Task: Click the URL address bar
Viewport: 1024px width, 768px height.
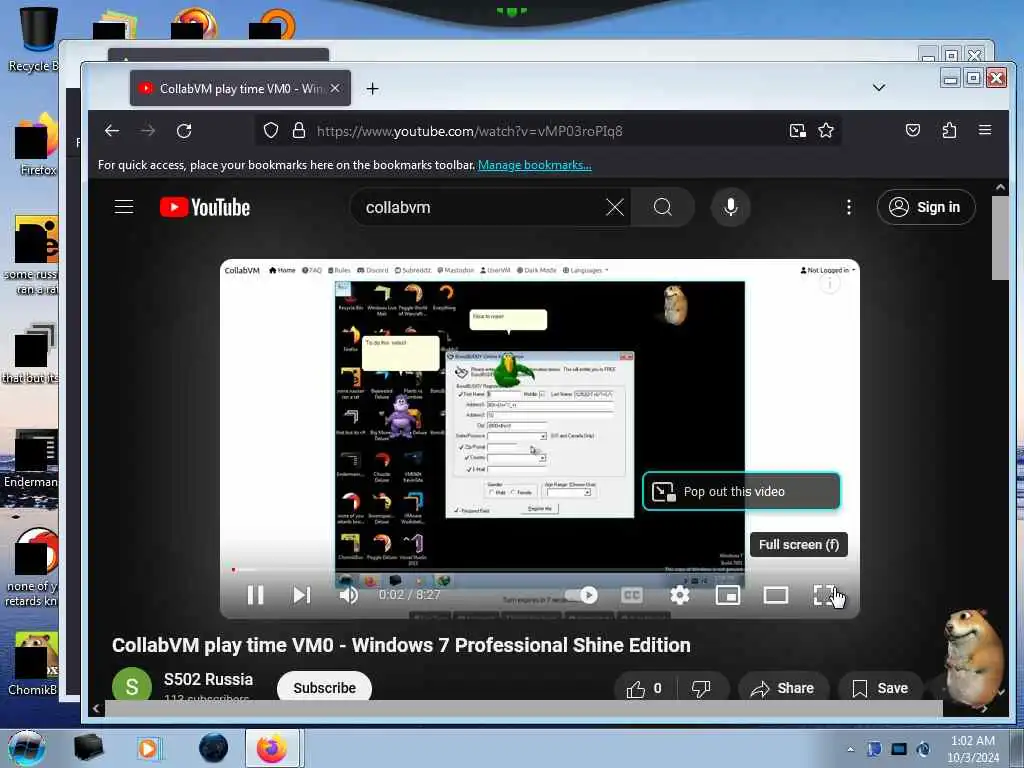Action: click(549, 131)
